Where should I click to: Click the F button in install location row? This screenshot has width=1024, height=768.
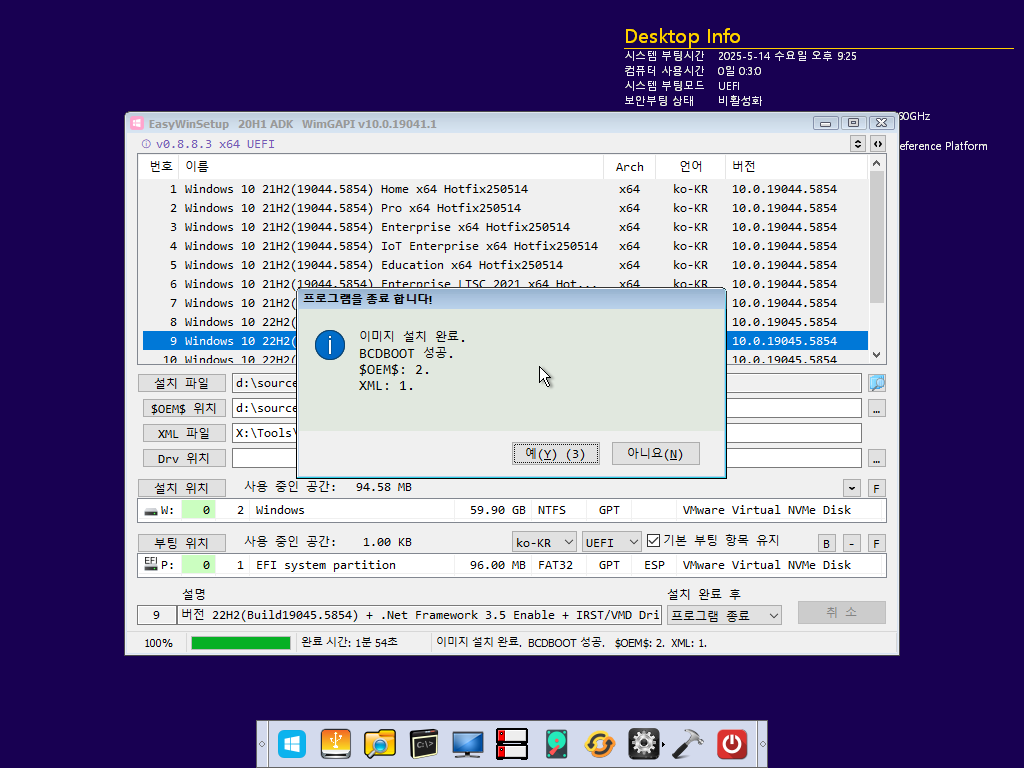point(876,488)
